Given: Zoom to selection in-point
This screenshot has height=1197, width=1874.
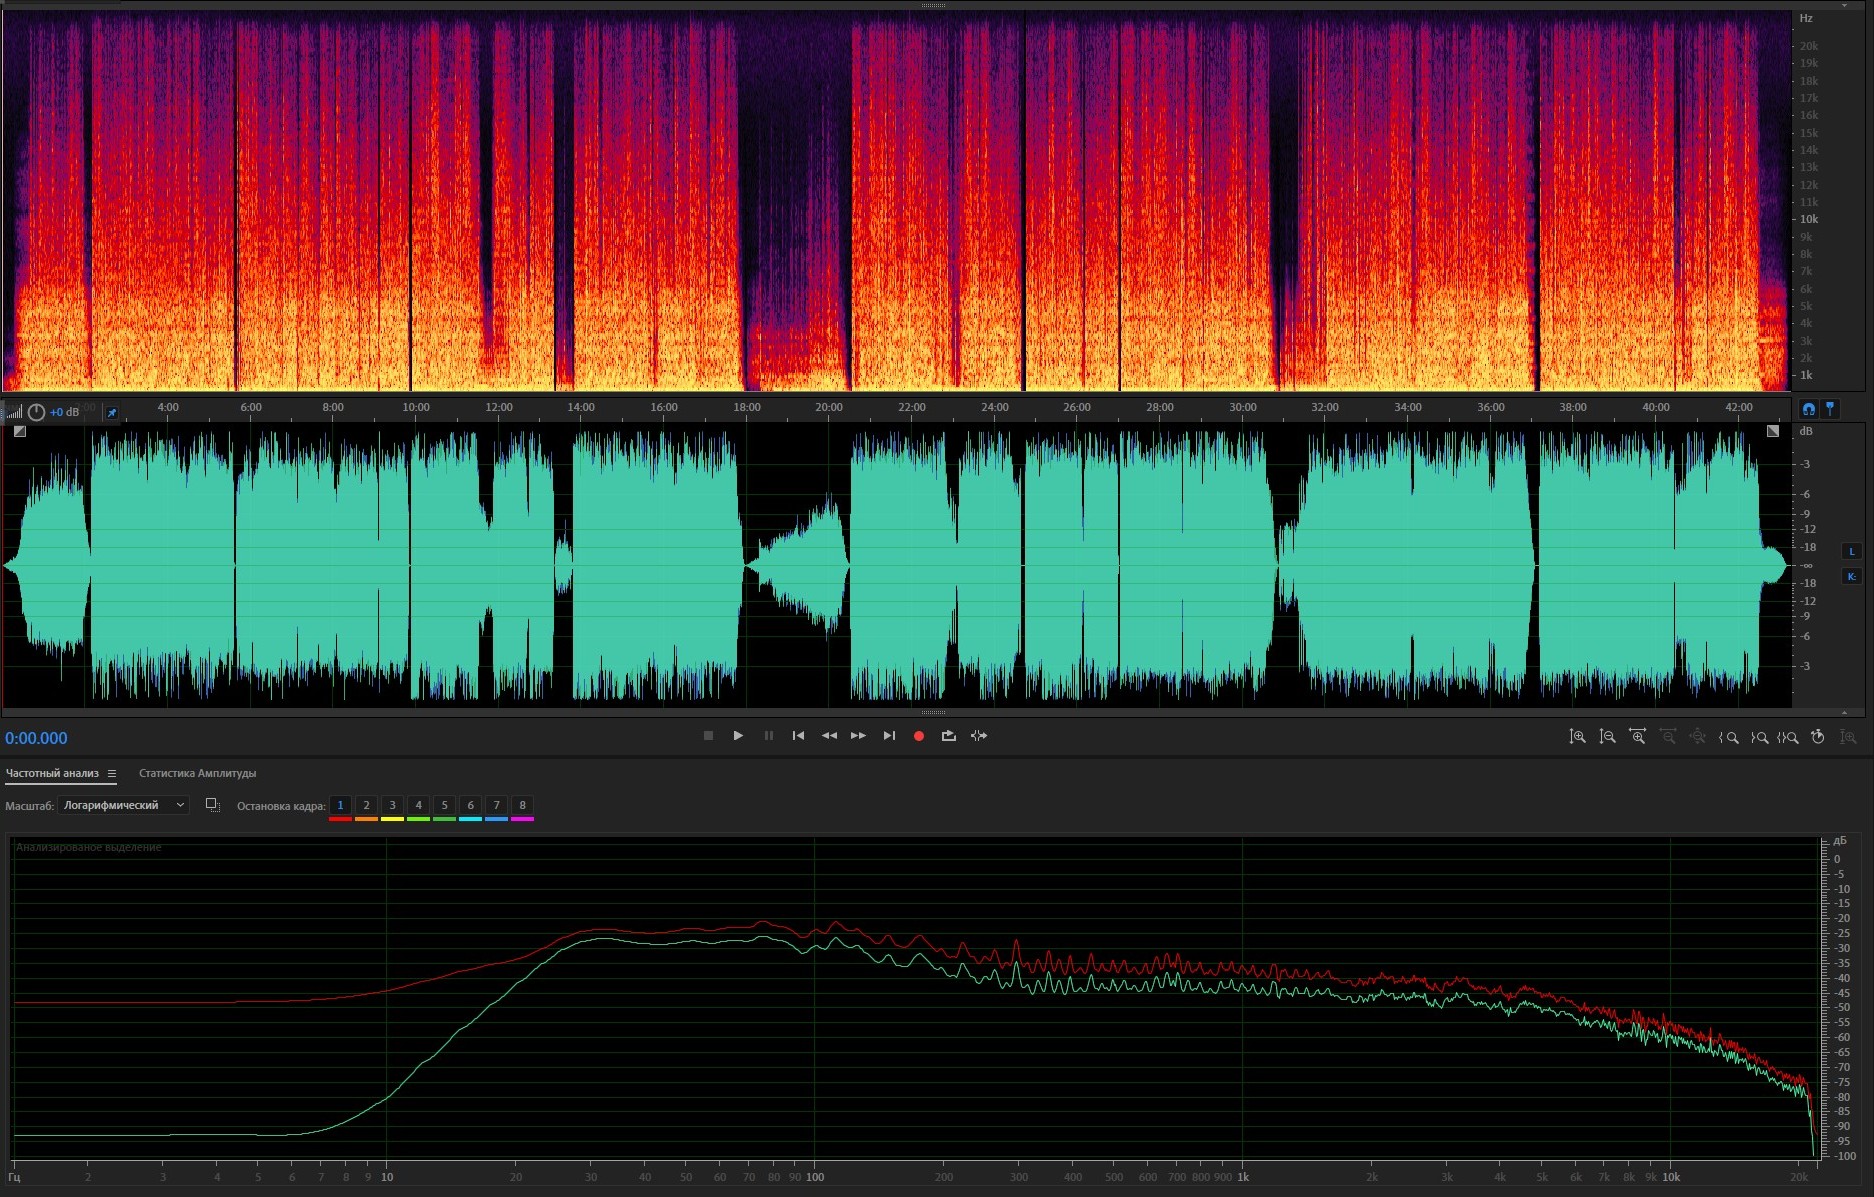Looking at the screenshot, I should point(1728,737).
